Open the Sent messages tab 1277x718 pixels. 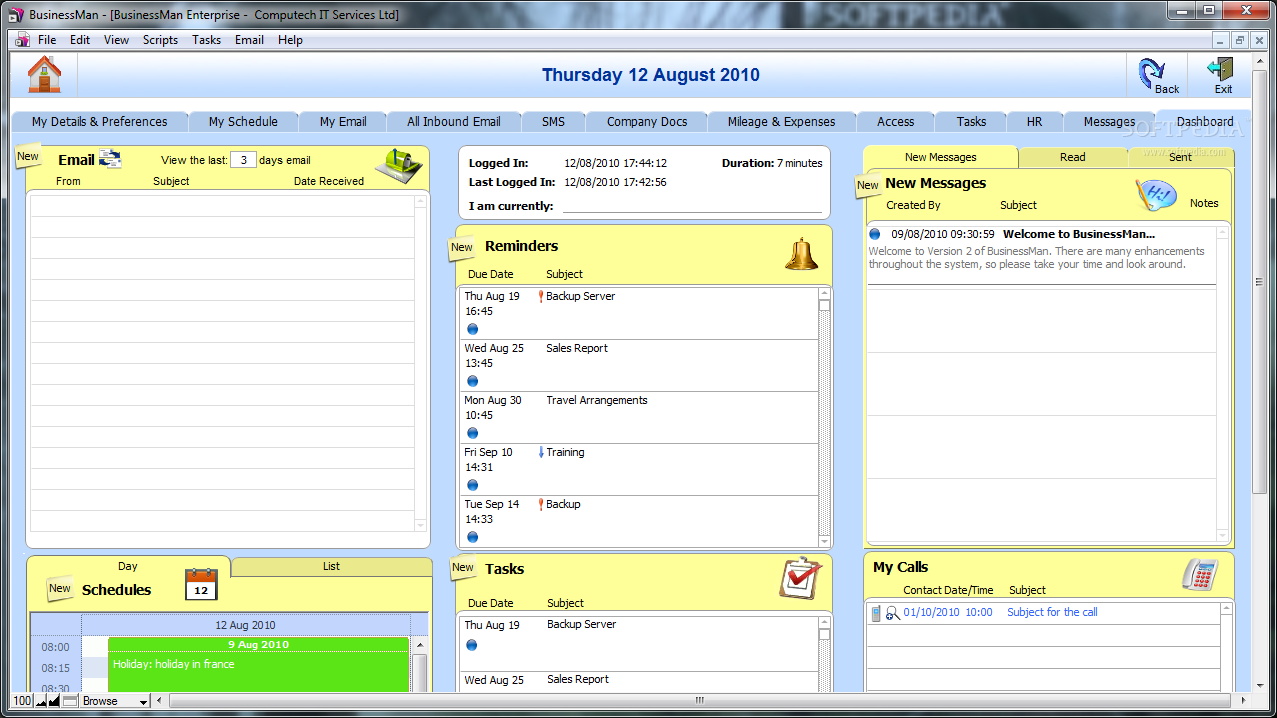tap(1181, 157)
